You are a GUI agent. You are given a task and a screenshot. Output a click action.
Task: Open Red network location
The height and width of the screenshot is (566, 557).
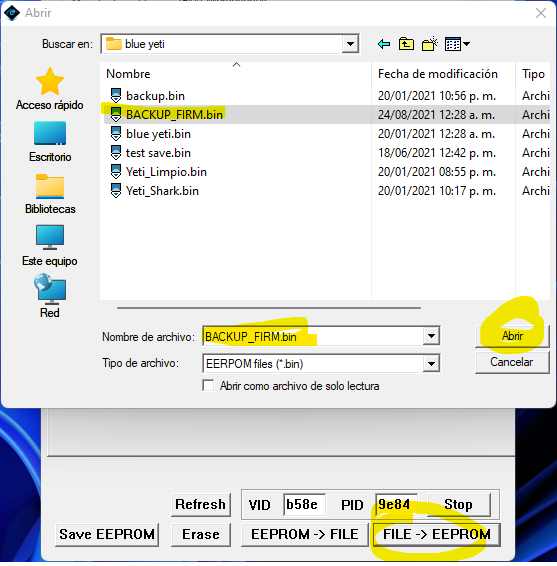coord(50,296)
